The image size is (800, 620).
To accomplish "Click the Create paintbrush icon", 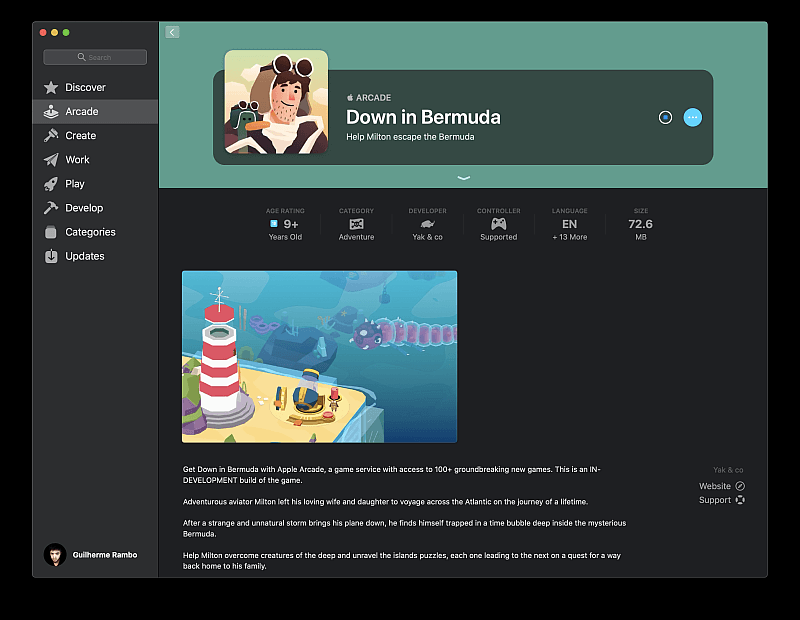I will pyautogui.click(x=51, y=136).
